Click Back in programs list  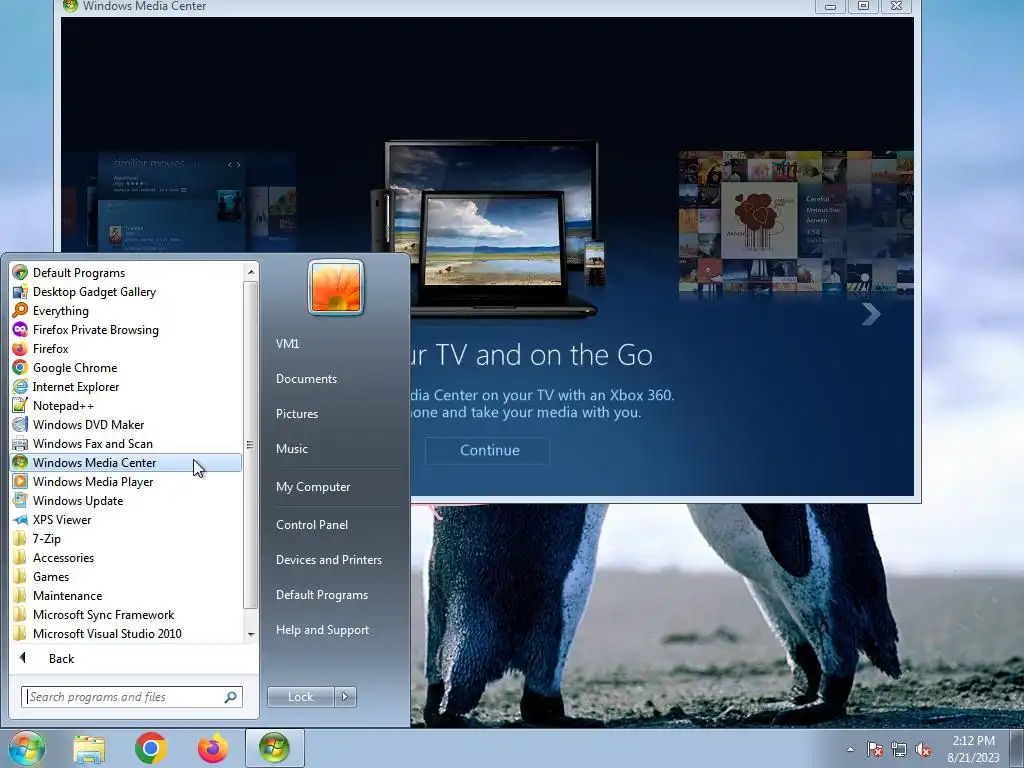61,658
